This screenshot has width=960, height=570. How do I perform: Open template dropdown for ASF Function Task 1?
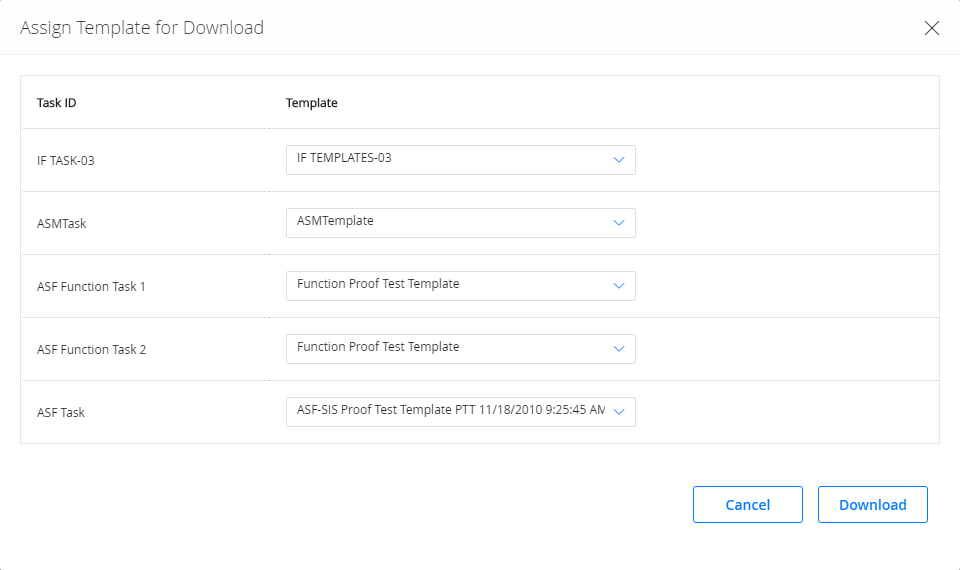tap(460, 286)
